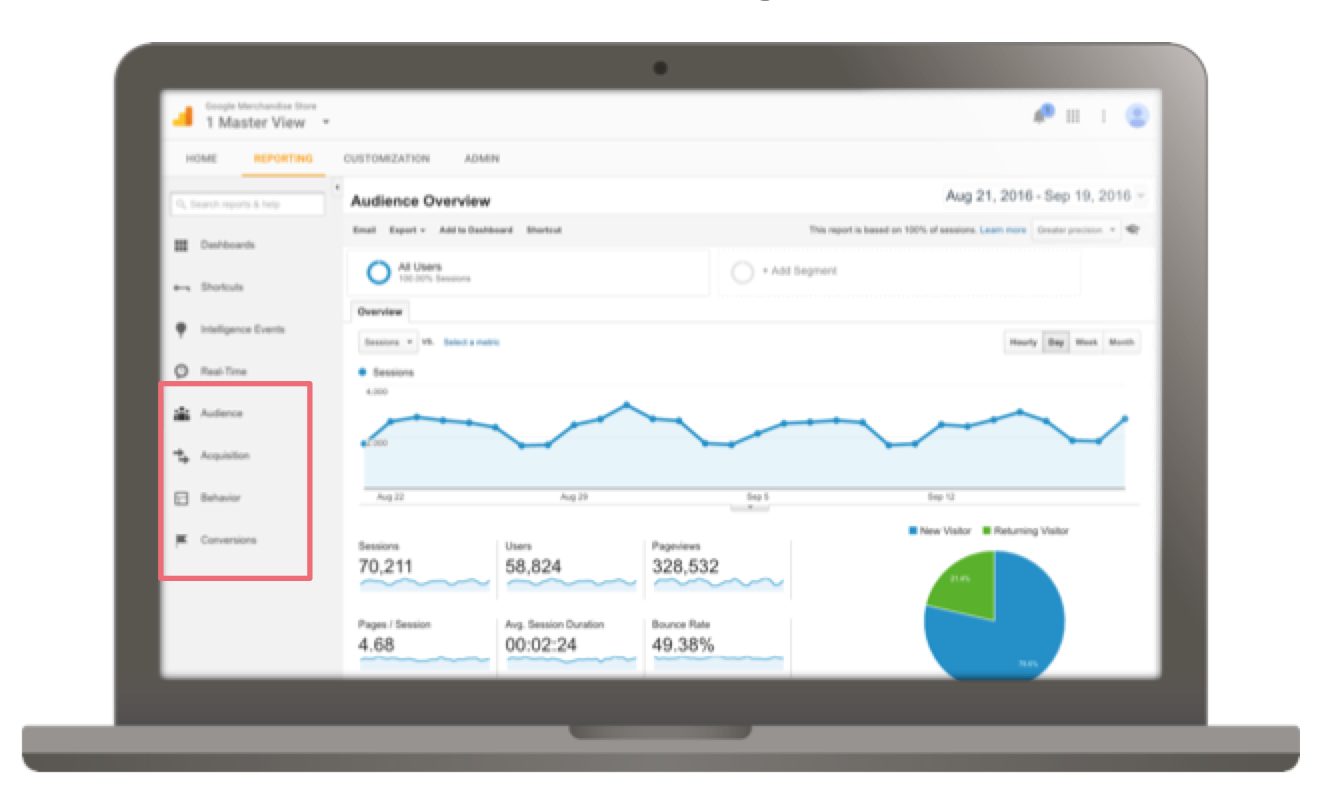The height and width of the screenshot is (810, 1328).
Task: Open the Google apps grid icon
Action: (x=1073, y=116)
